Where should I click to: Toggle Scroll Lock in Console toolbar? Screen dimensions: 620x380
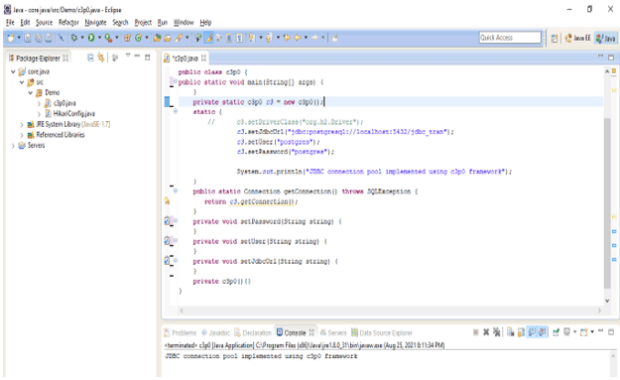tap(521, 332)
